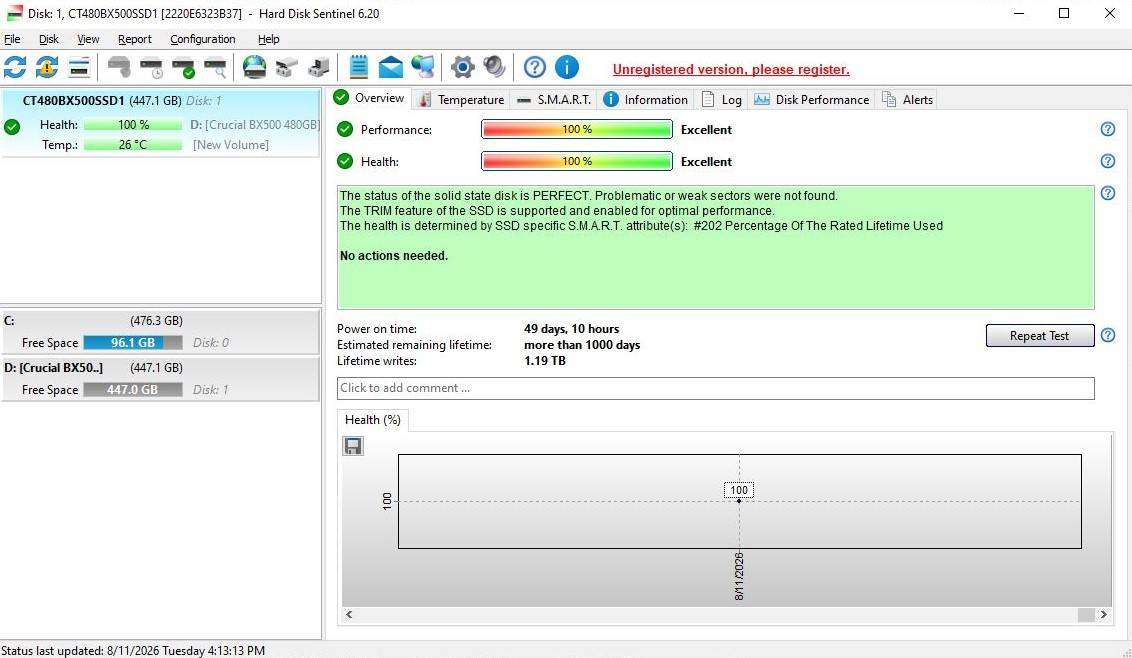This screenshot has width=1132, height=658.
Task: Click the 100 data point label on graph
Action: pyautogui.click(x=739, y=490)
